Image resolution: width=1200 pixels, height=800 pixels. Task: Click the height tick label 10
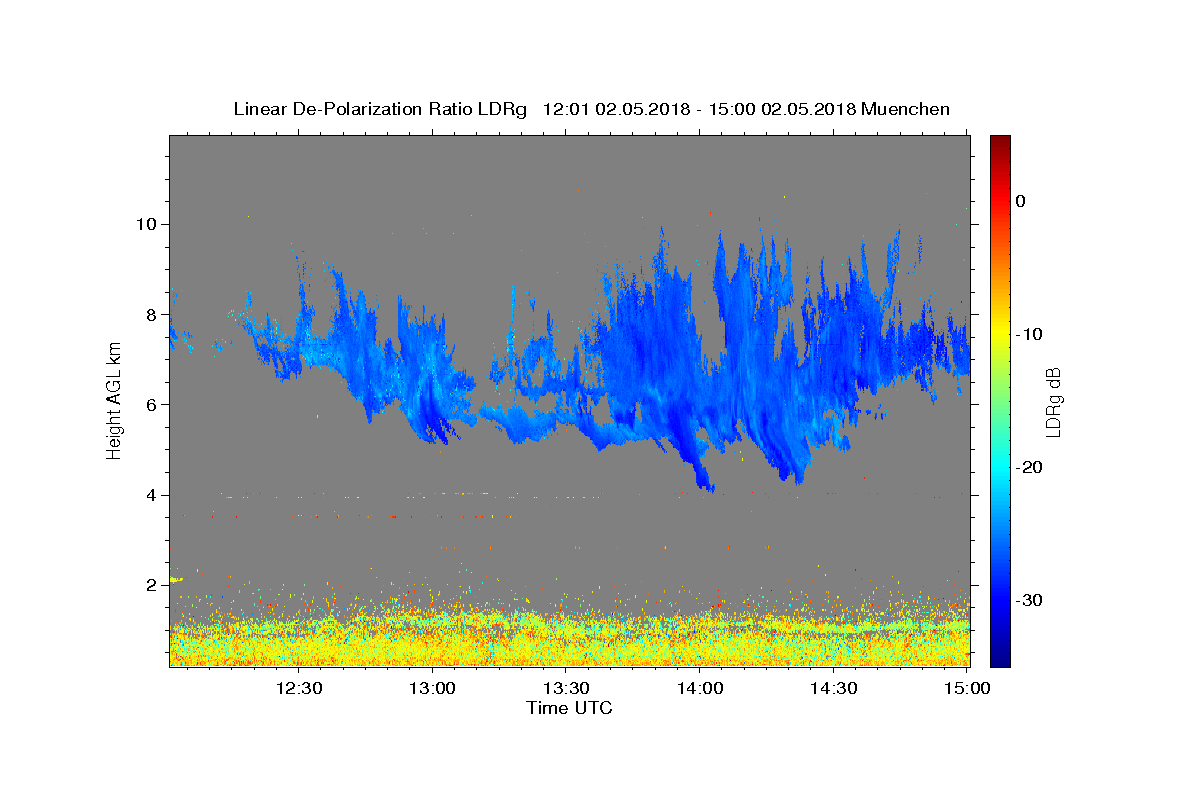tap(147, 224)
